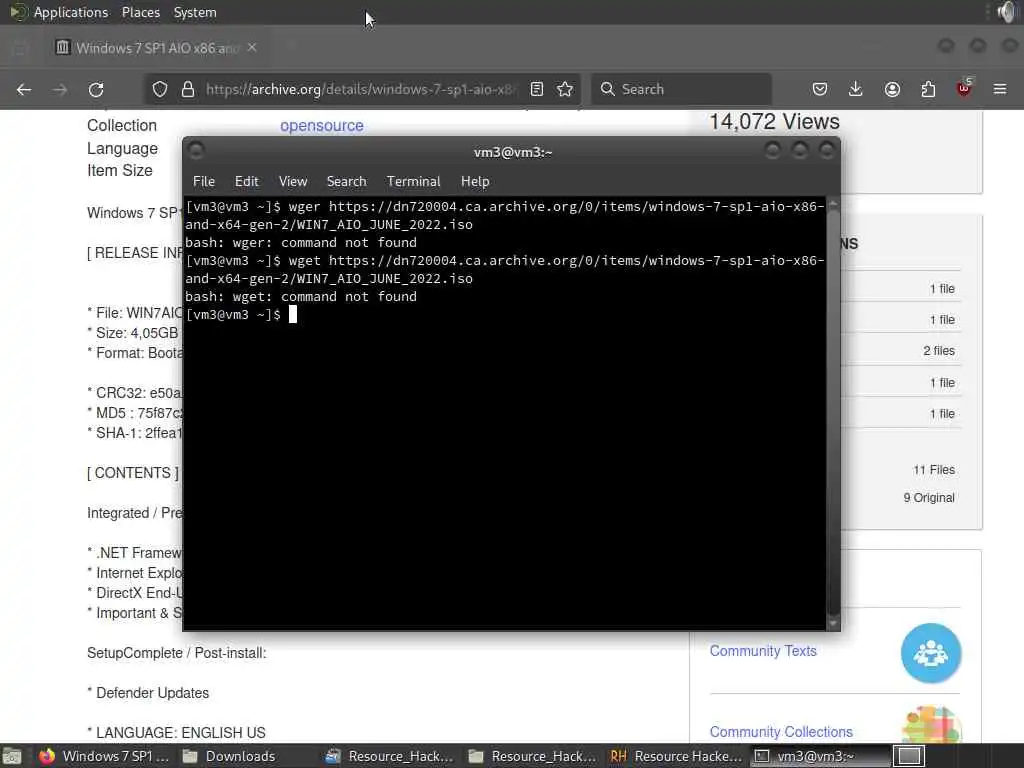This screenshot has height=768, width=1024.
Task: Click '[ CONTENTS ]' heading text
Action: point(133,473)
